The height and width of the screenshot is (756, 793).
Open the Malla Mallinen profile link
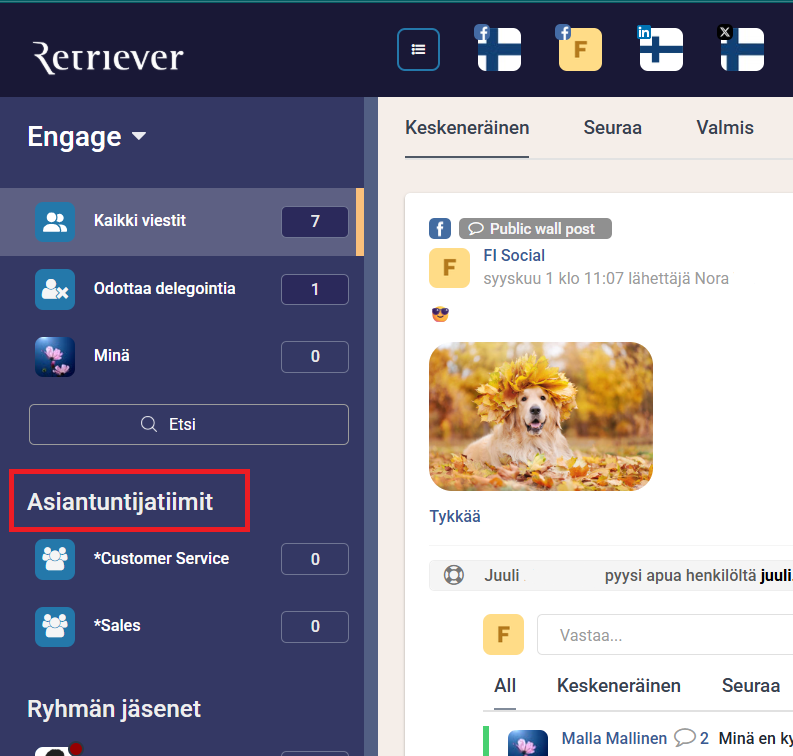click(x=614, y=738)
